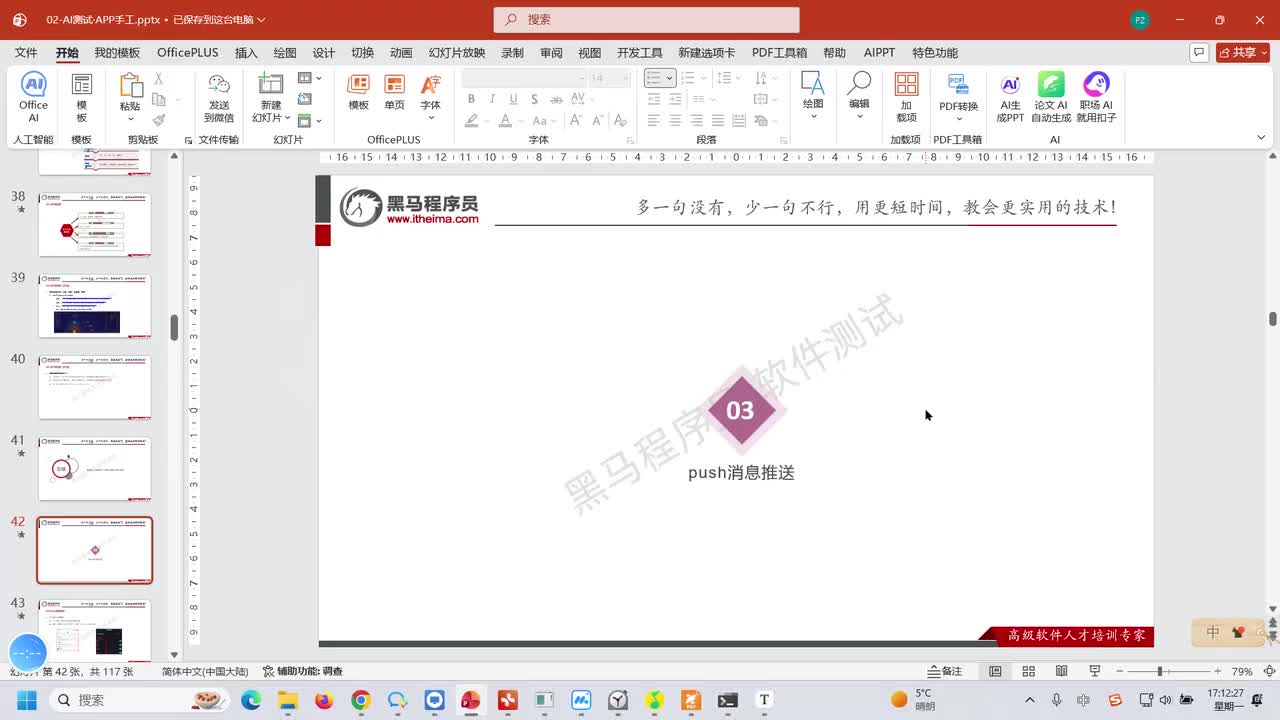The width and height of the screenshot is (1280, 720).
Task: Switch to the 幻灯片放映 tab
Action: (457, 53)
